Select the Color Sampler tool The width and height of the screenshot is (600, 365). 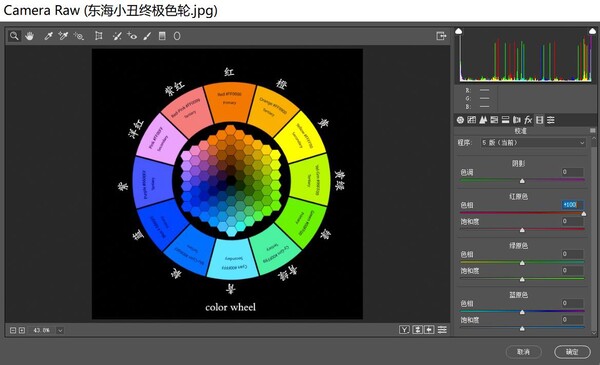tap(63, 36)
